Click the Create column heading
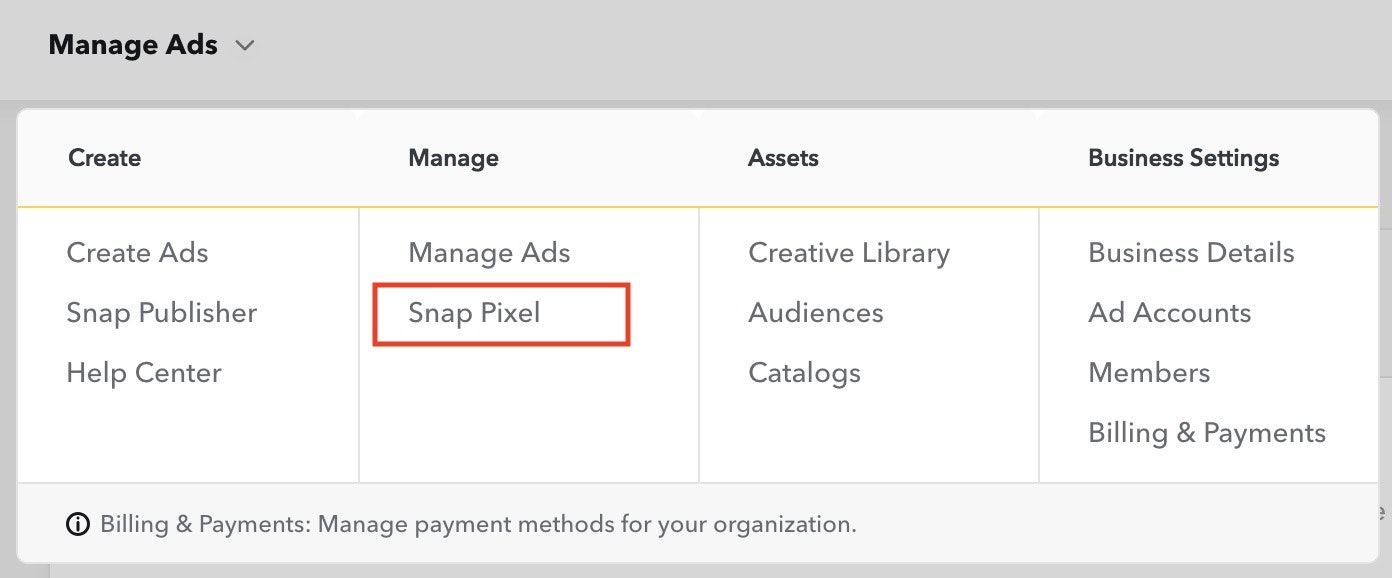 click(104, 158)
